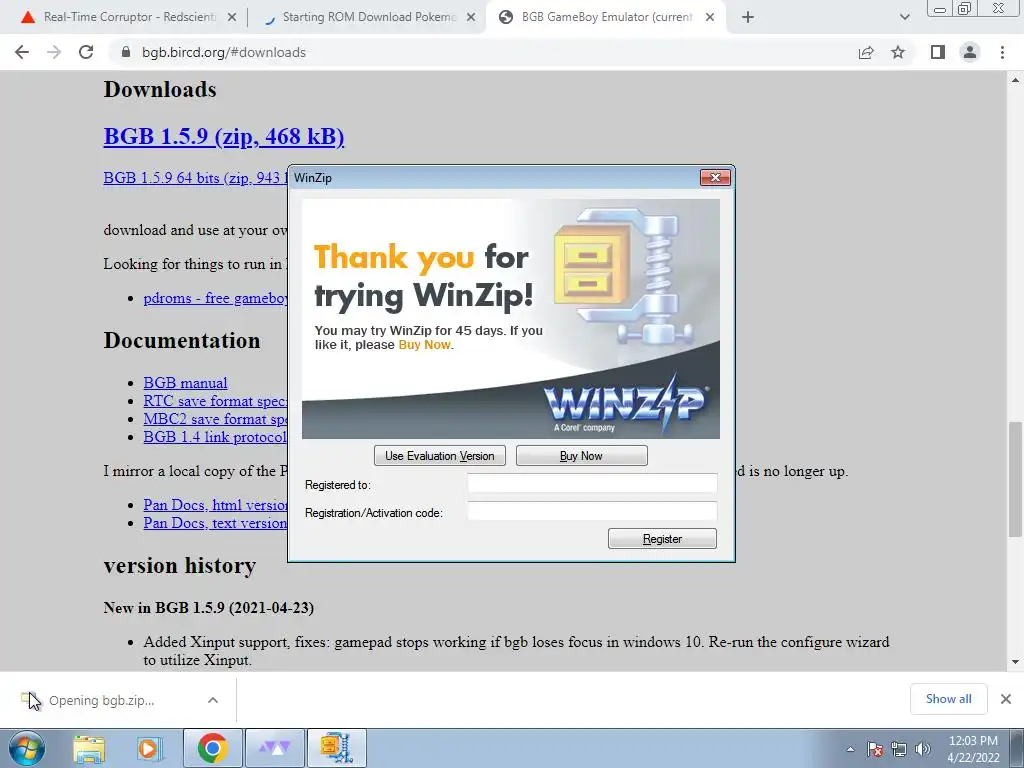Close the Starting ROM Download tab

click(471, 18)
